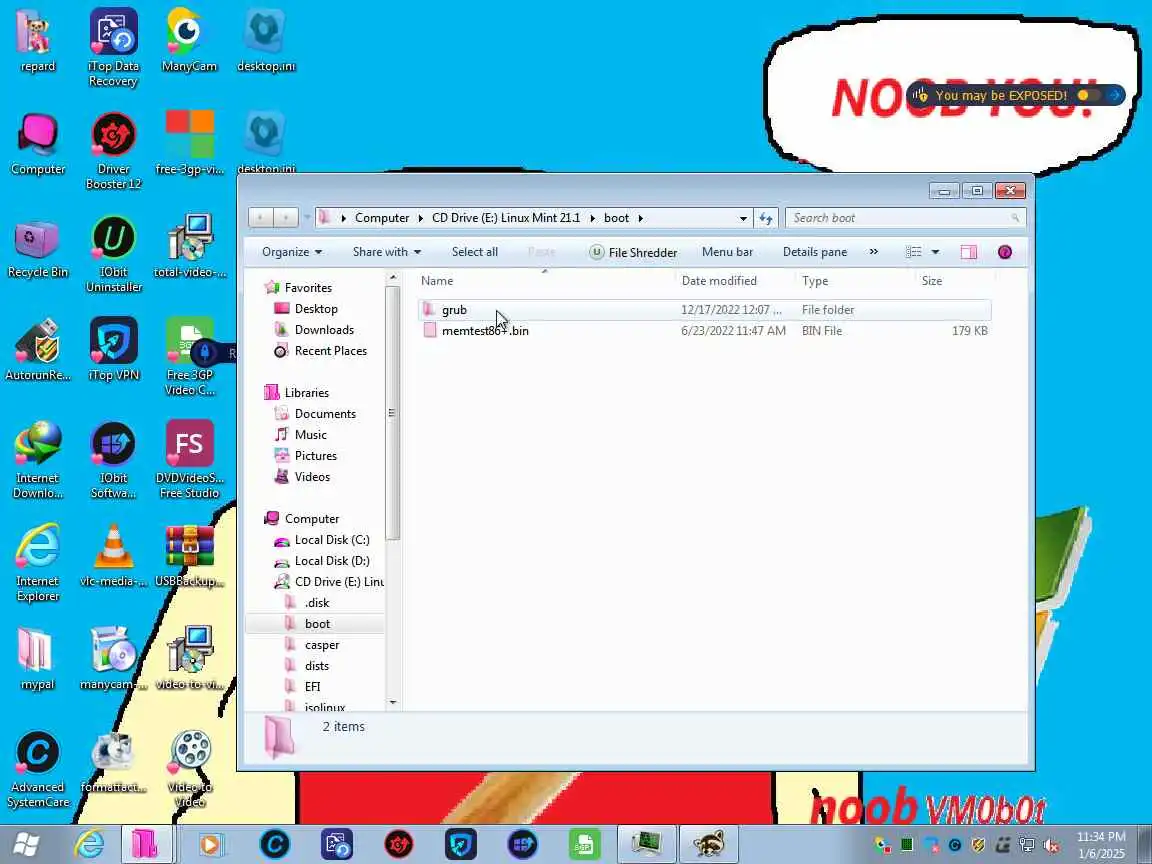Select the DVDVideoSoft Free Studio desktop icon
Viewport: 1152px width, 864px height.
click(189, 459)
